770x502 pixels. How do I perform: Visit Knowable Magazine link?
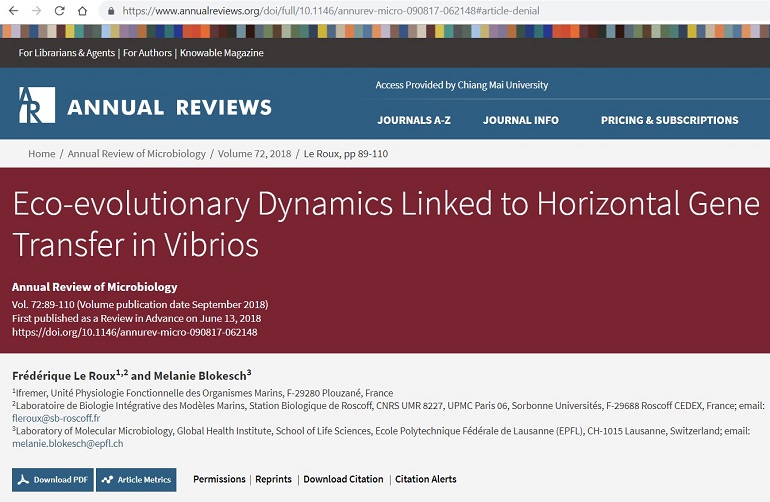click(221, 53)
